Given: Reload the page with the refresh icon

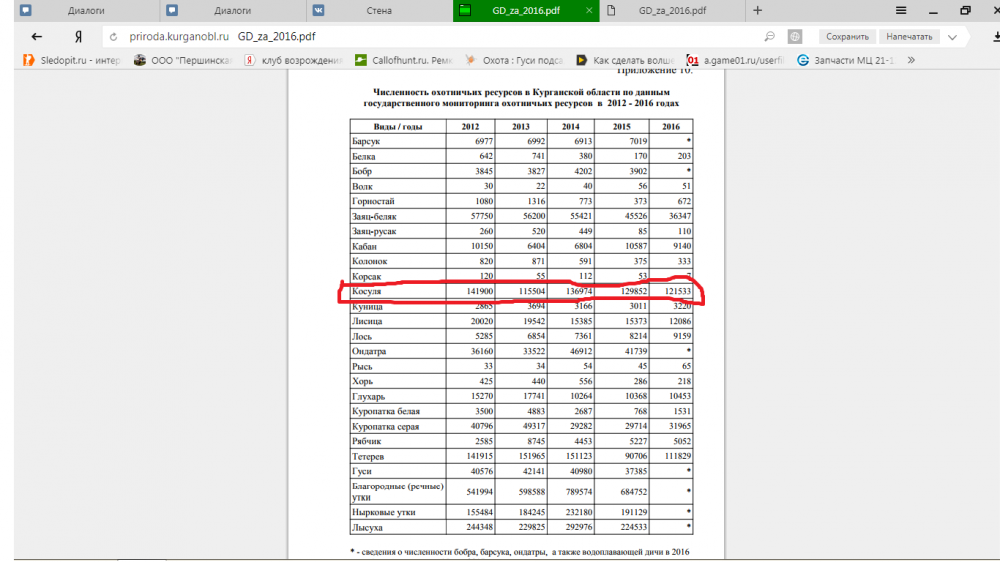Looking at the screenshot, I should (x=113, y=36).
